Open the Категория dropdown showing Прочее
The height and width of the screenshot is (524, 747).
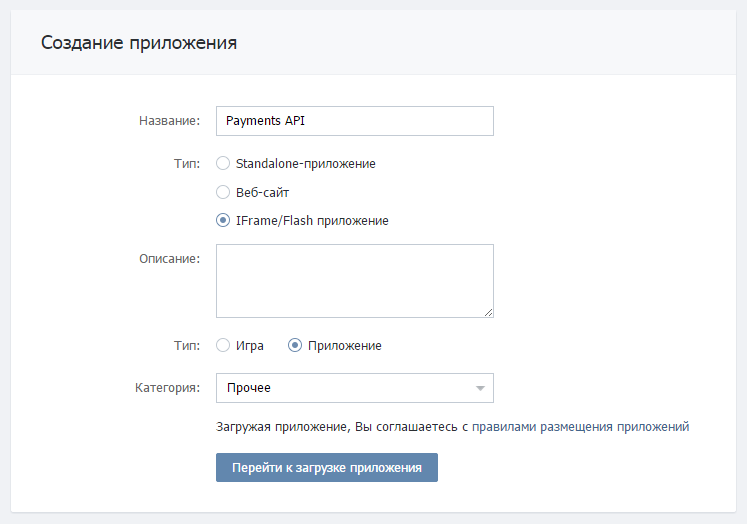[x=344, y=388]
